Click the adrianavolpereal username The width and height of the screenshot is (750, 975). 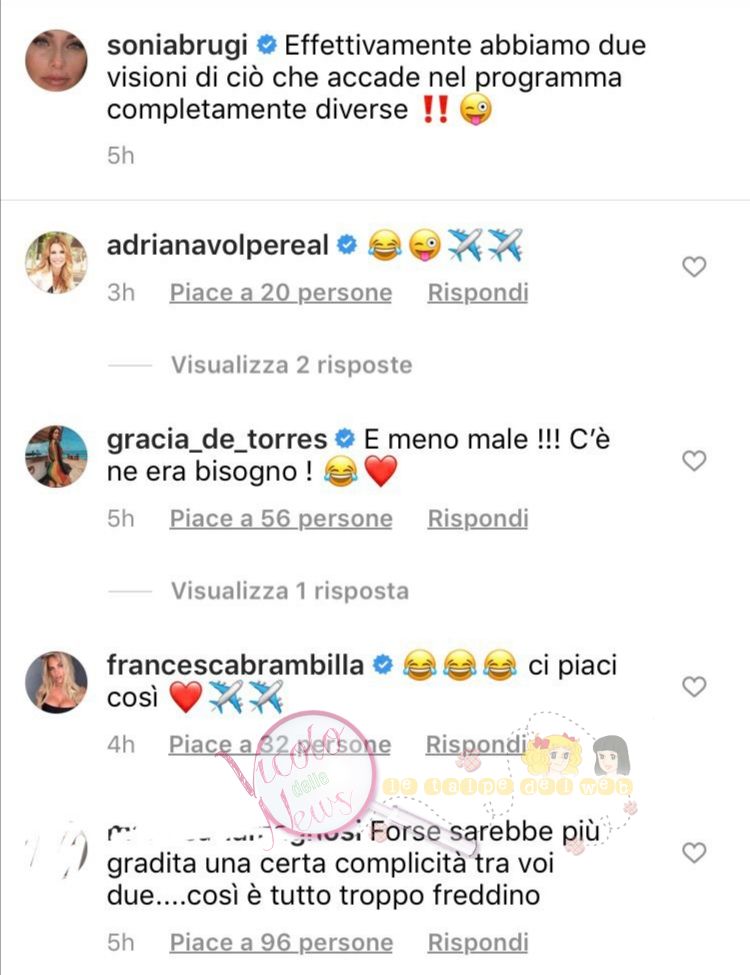(x=218, y=245)
